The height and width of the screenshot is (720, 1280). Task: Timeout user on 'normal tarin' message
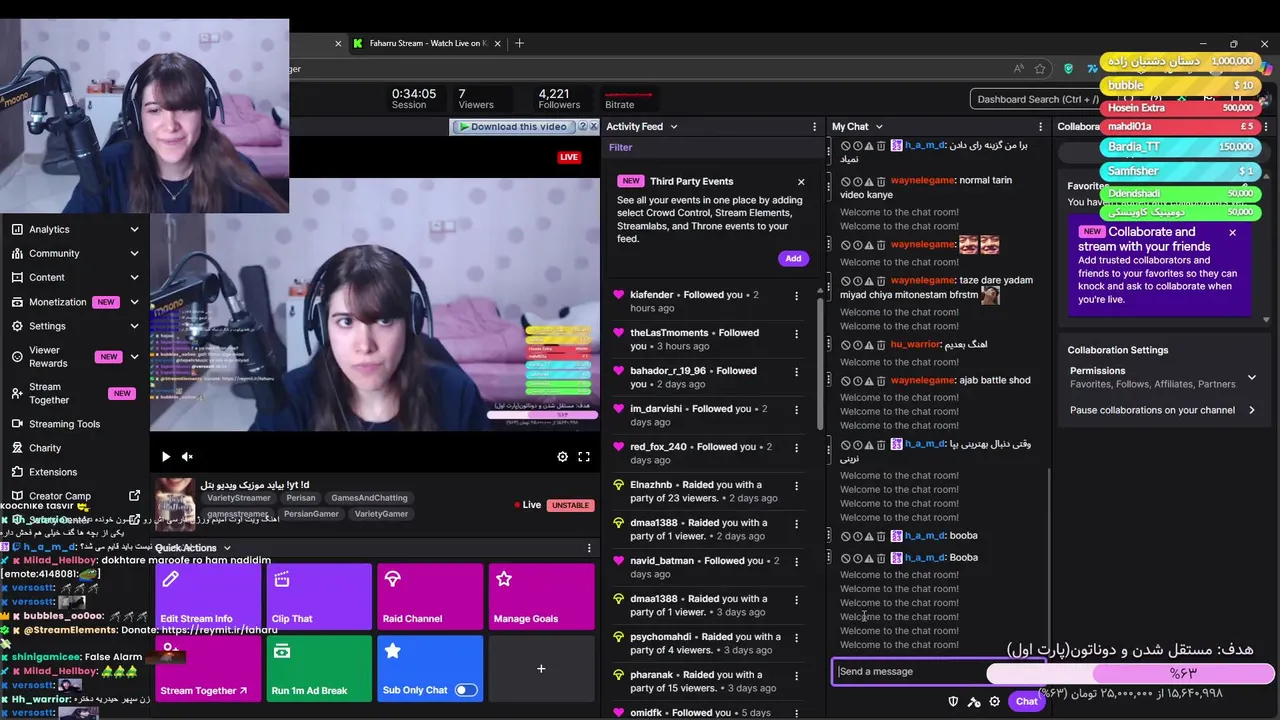tap(858, 181)
